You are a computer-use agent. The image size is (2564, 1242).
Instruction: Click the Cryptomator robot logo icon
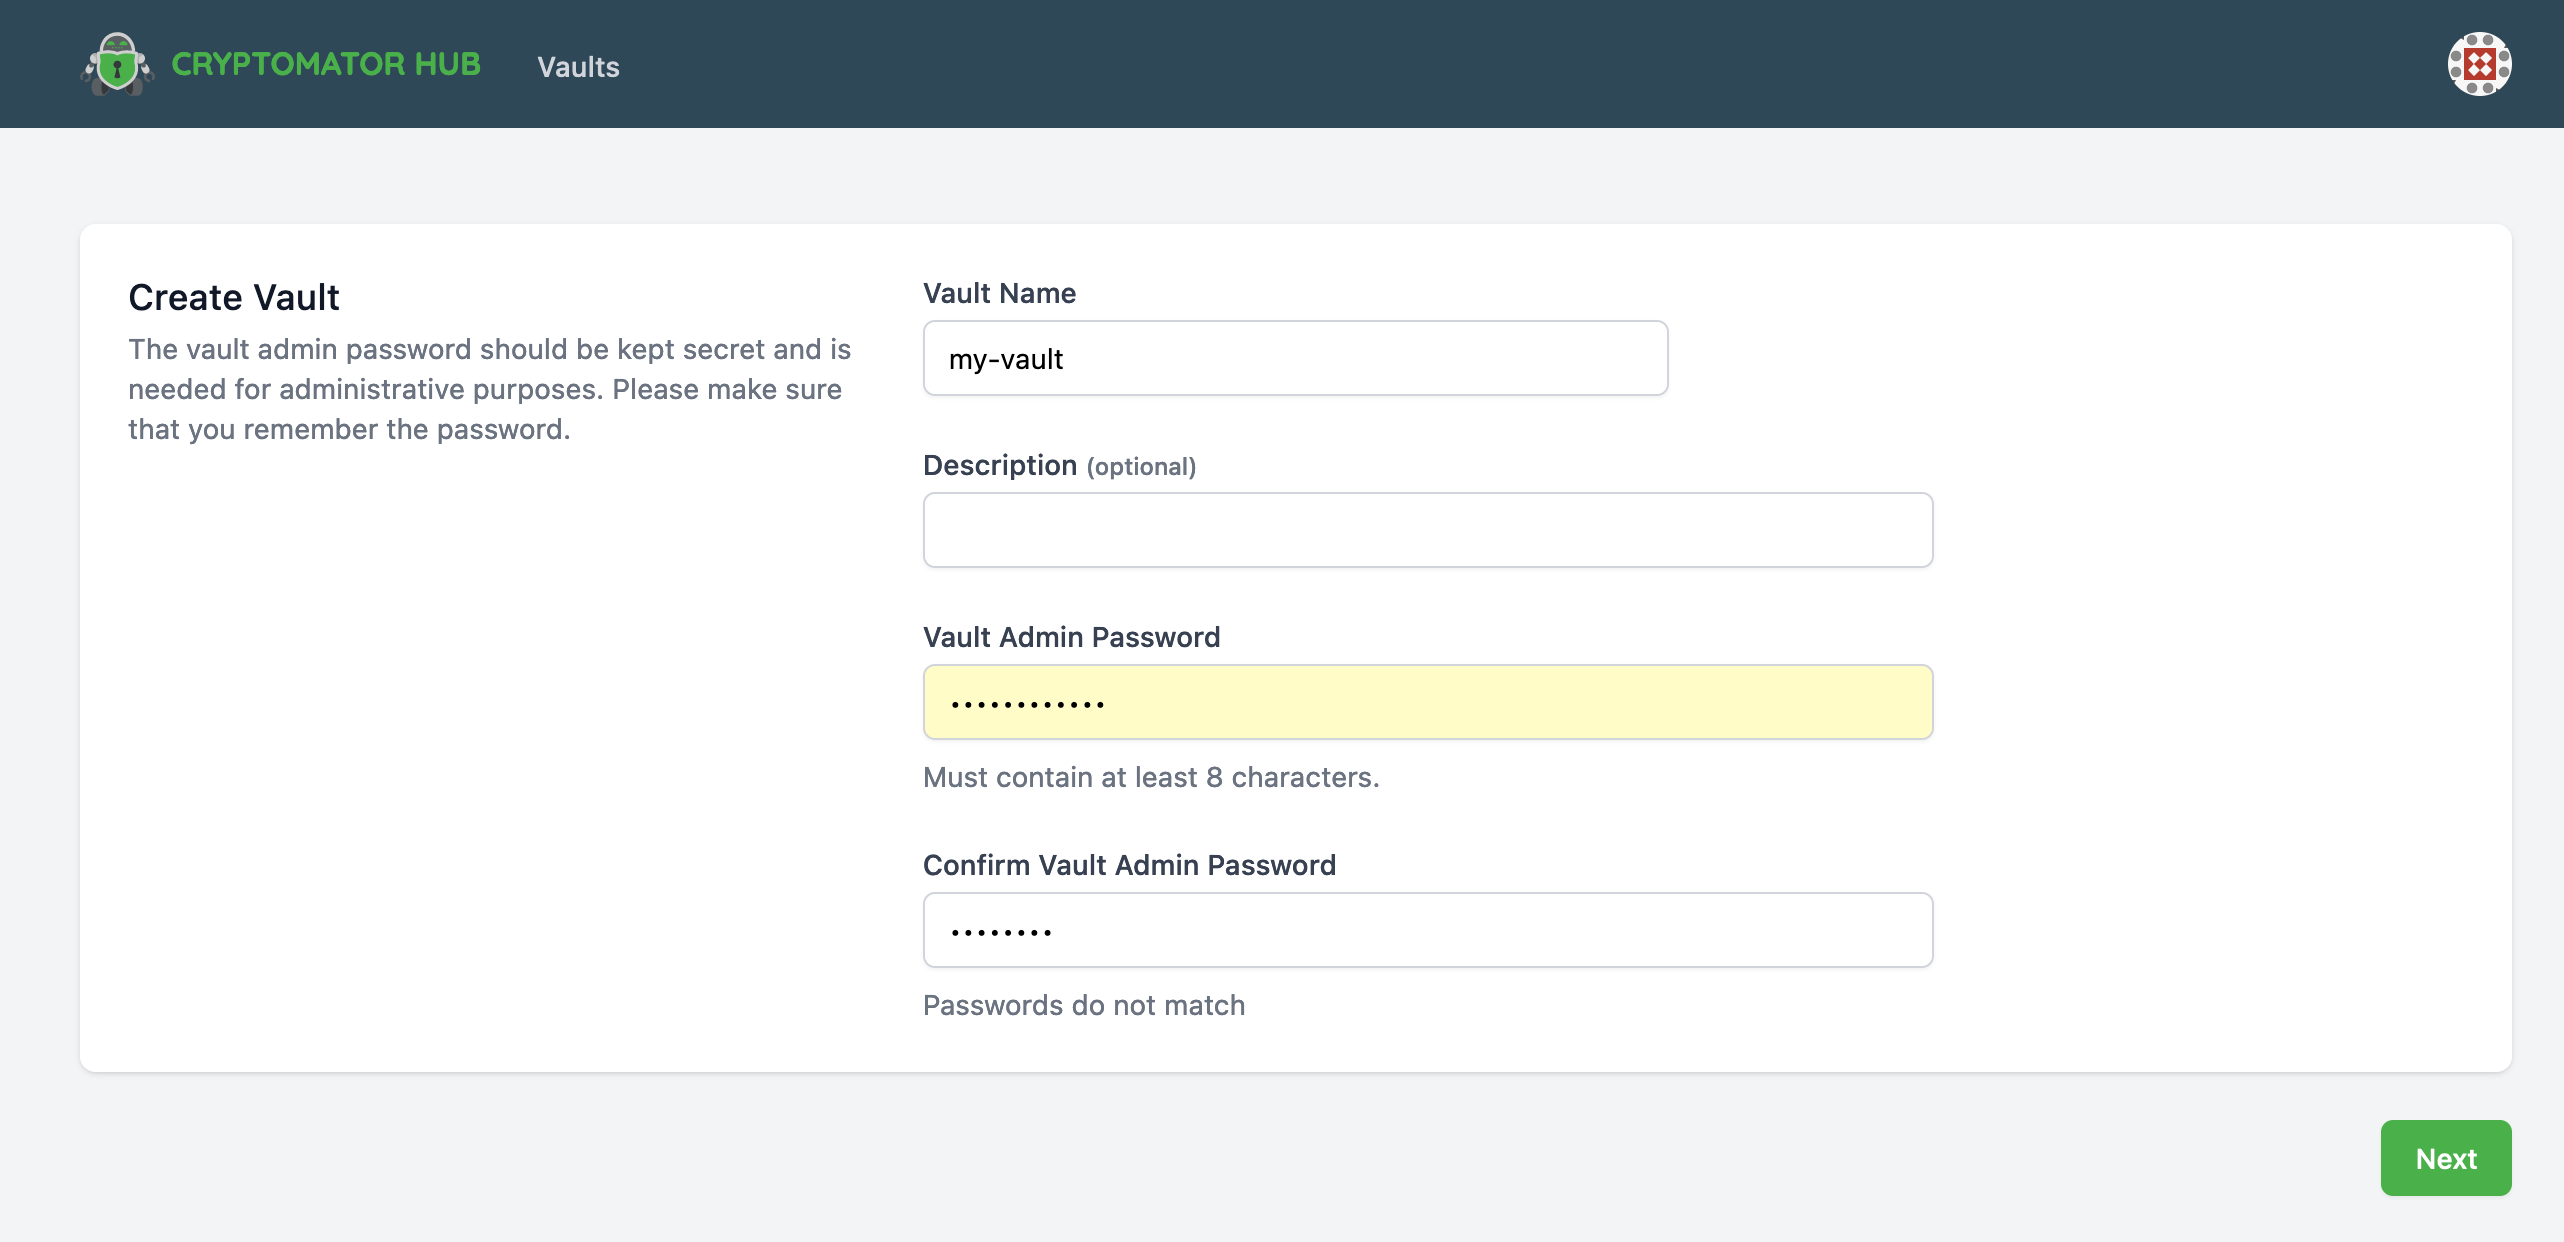point(117,64)
